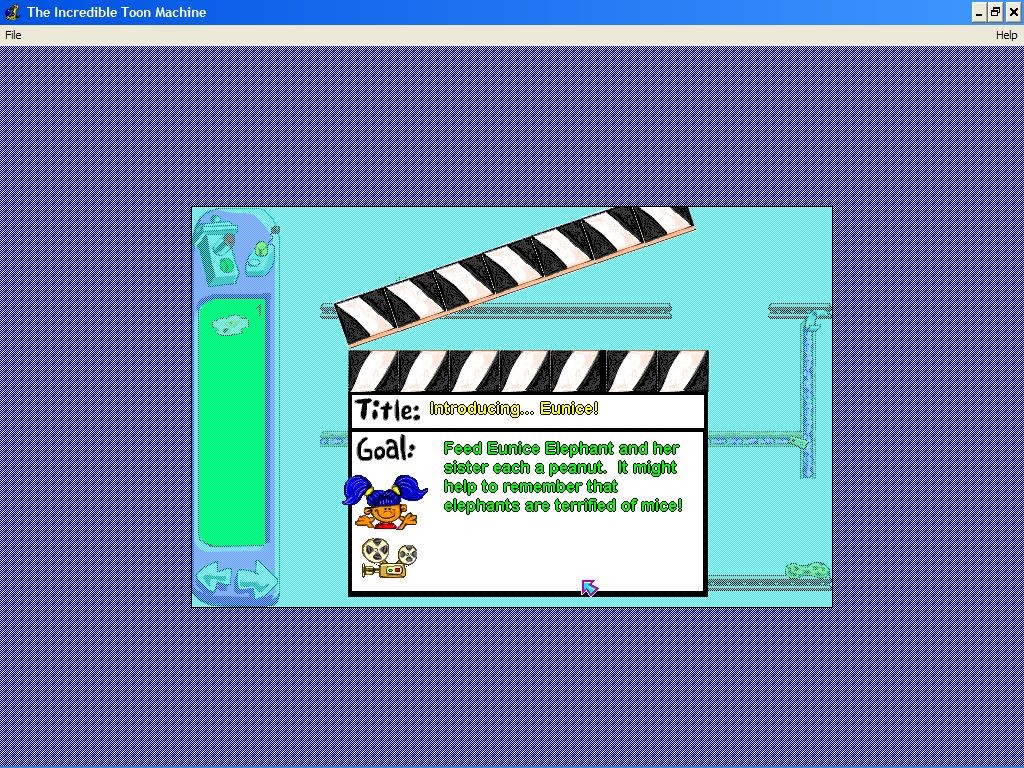Select the part in the green parts bin
The image size is (1024, 768).
pos(230,325)
